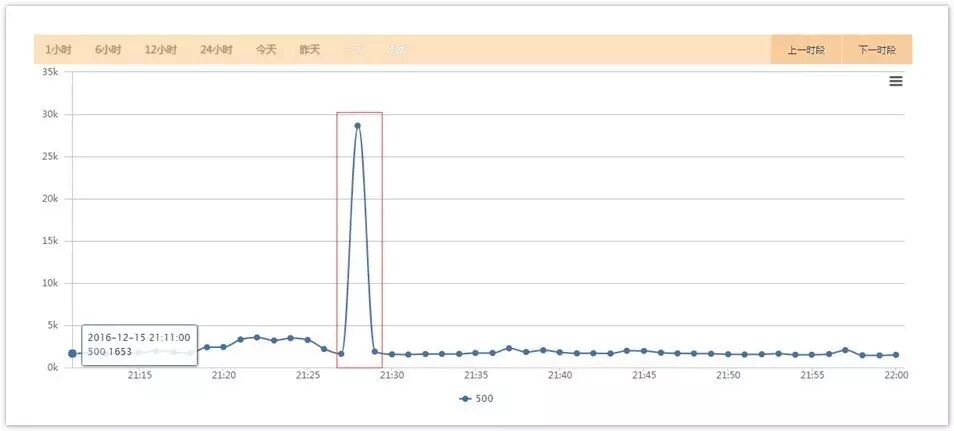
Task: Toggle the 500 series legend marker
Action: pos(466,399)
